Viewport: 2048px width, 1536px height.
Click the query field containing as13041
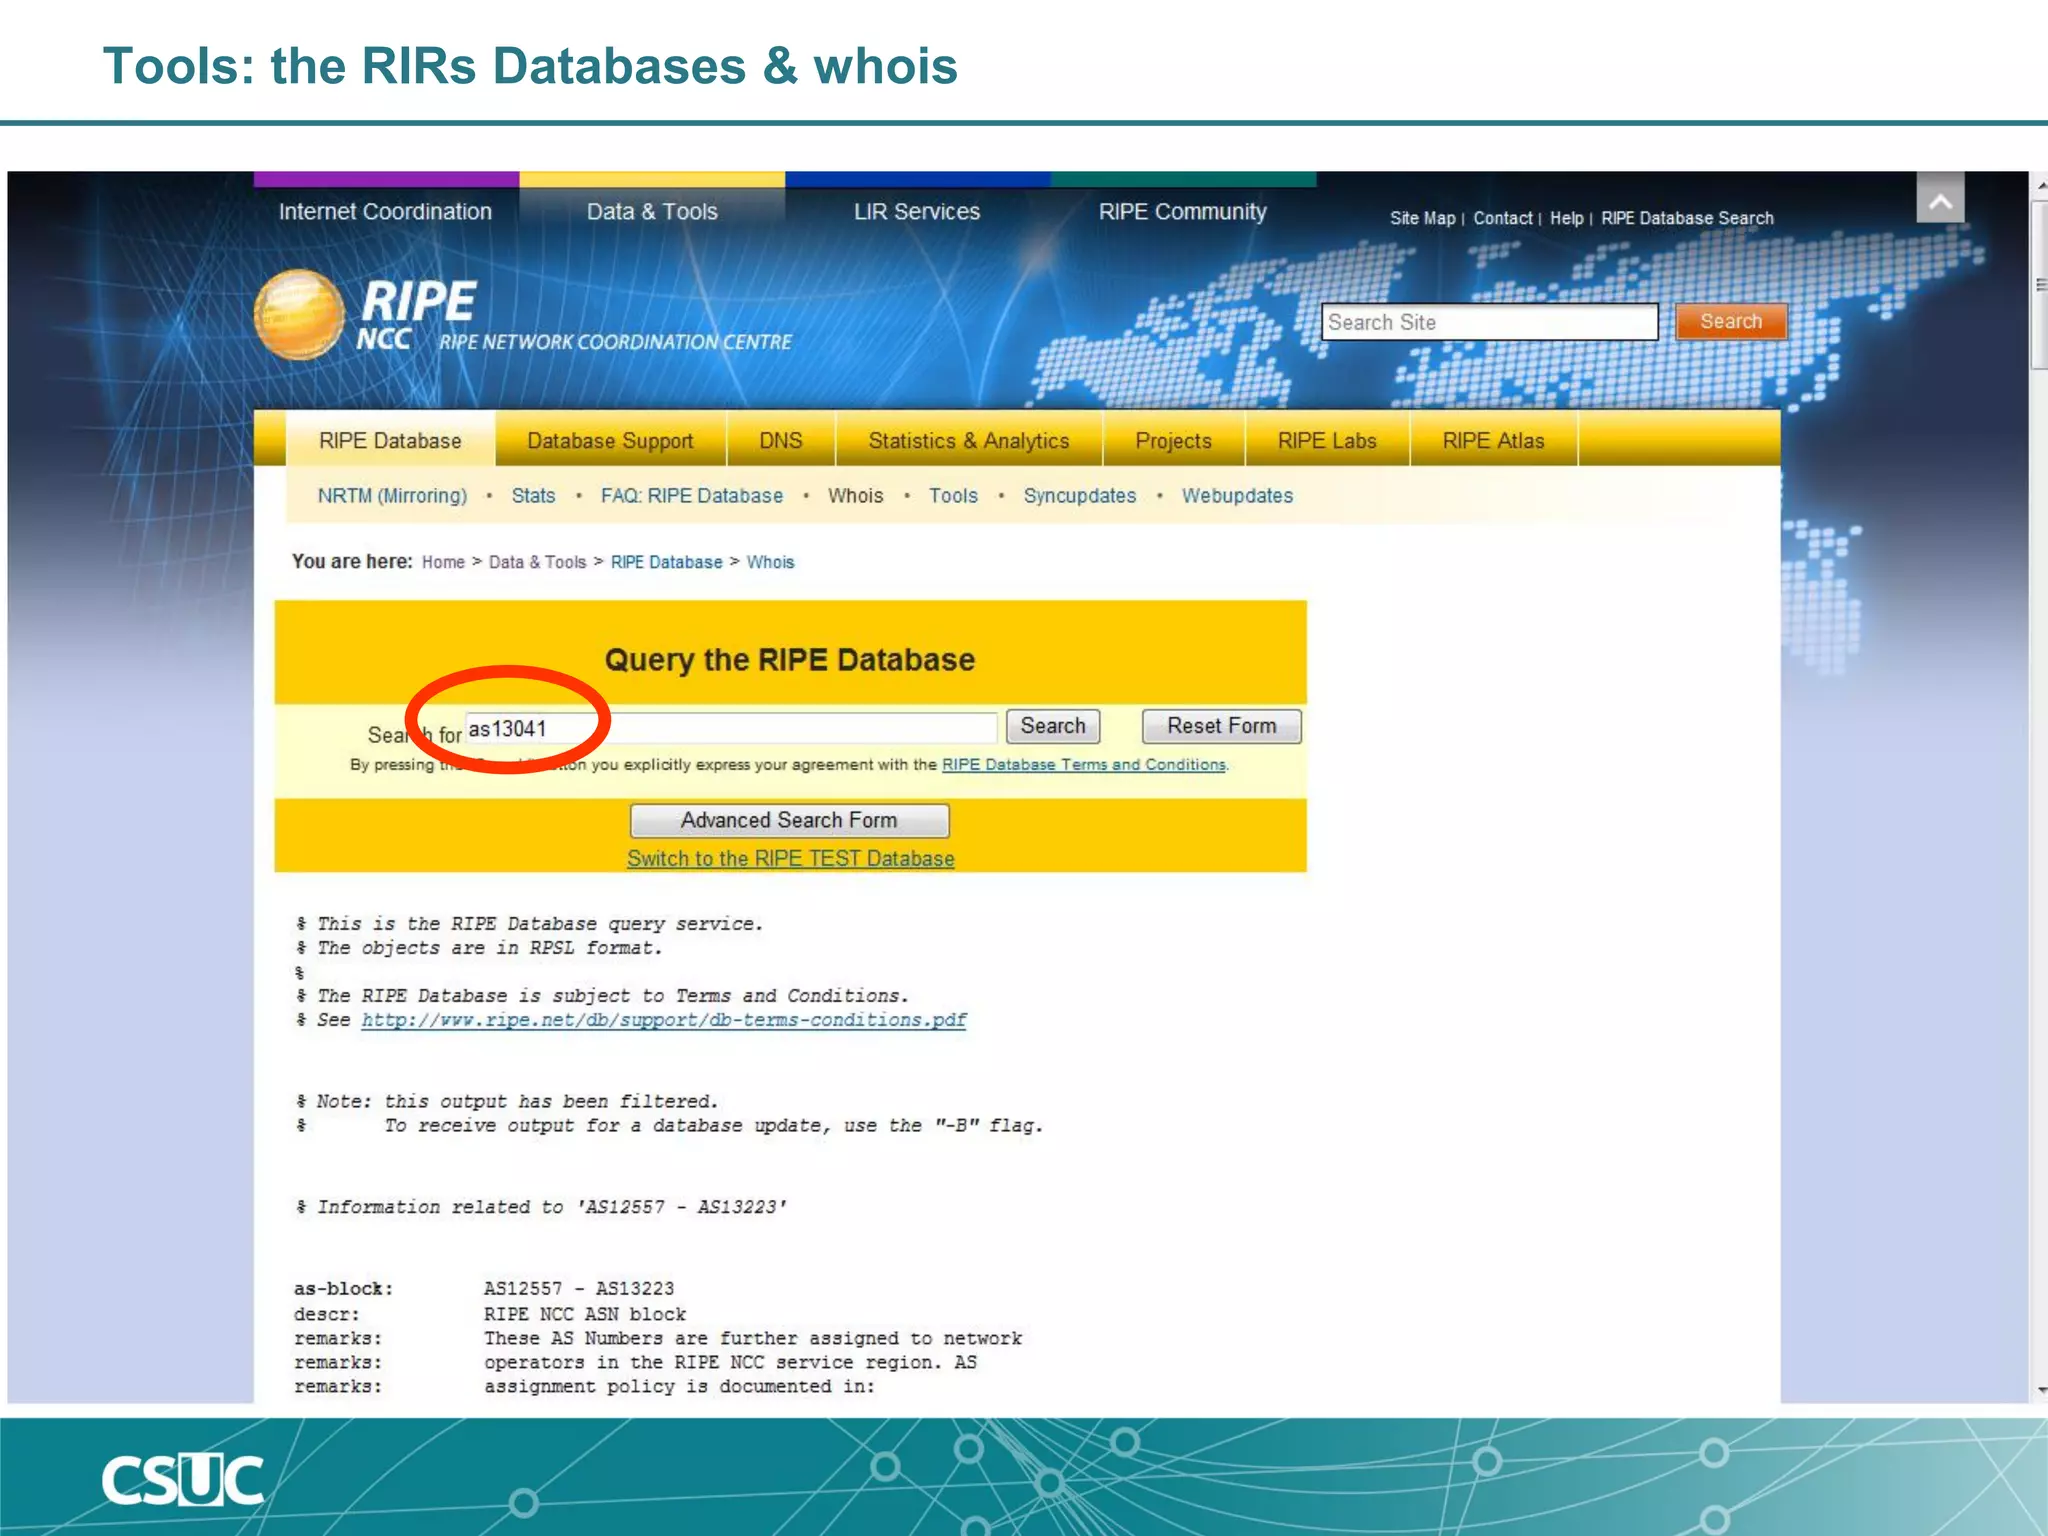coord(731,728)
